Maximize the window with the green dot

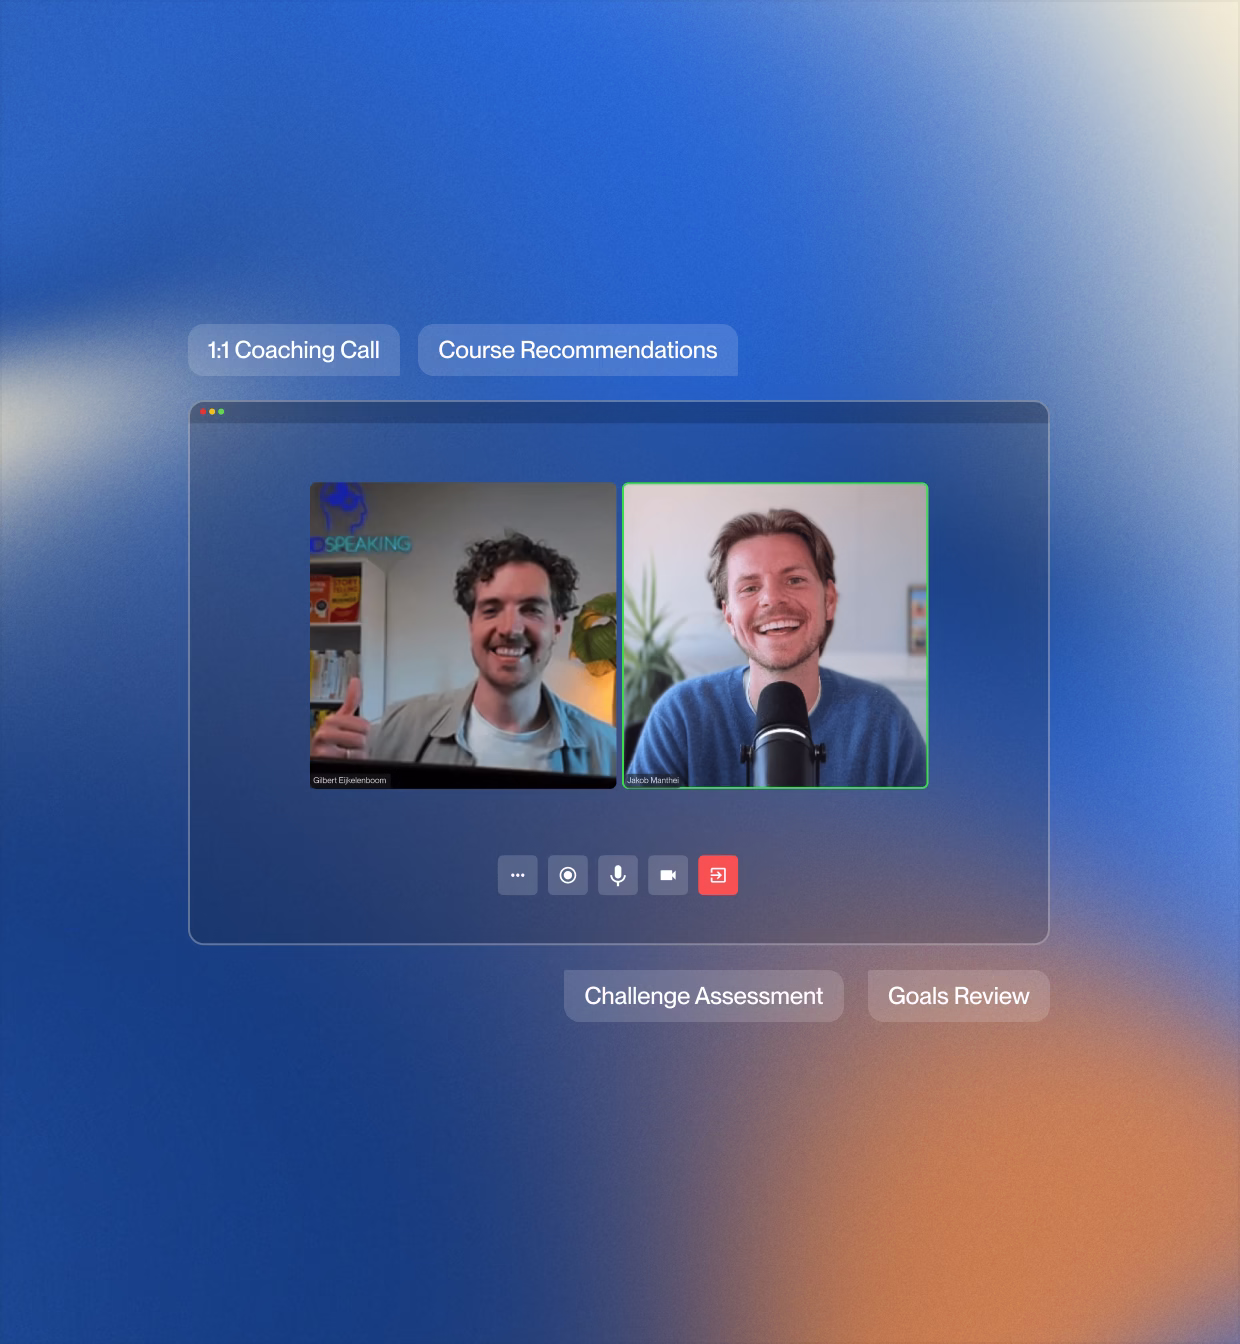(221, 411)
